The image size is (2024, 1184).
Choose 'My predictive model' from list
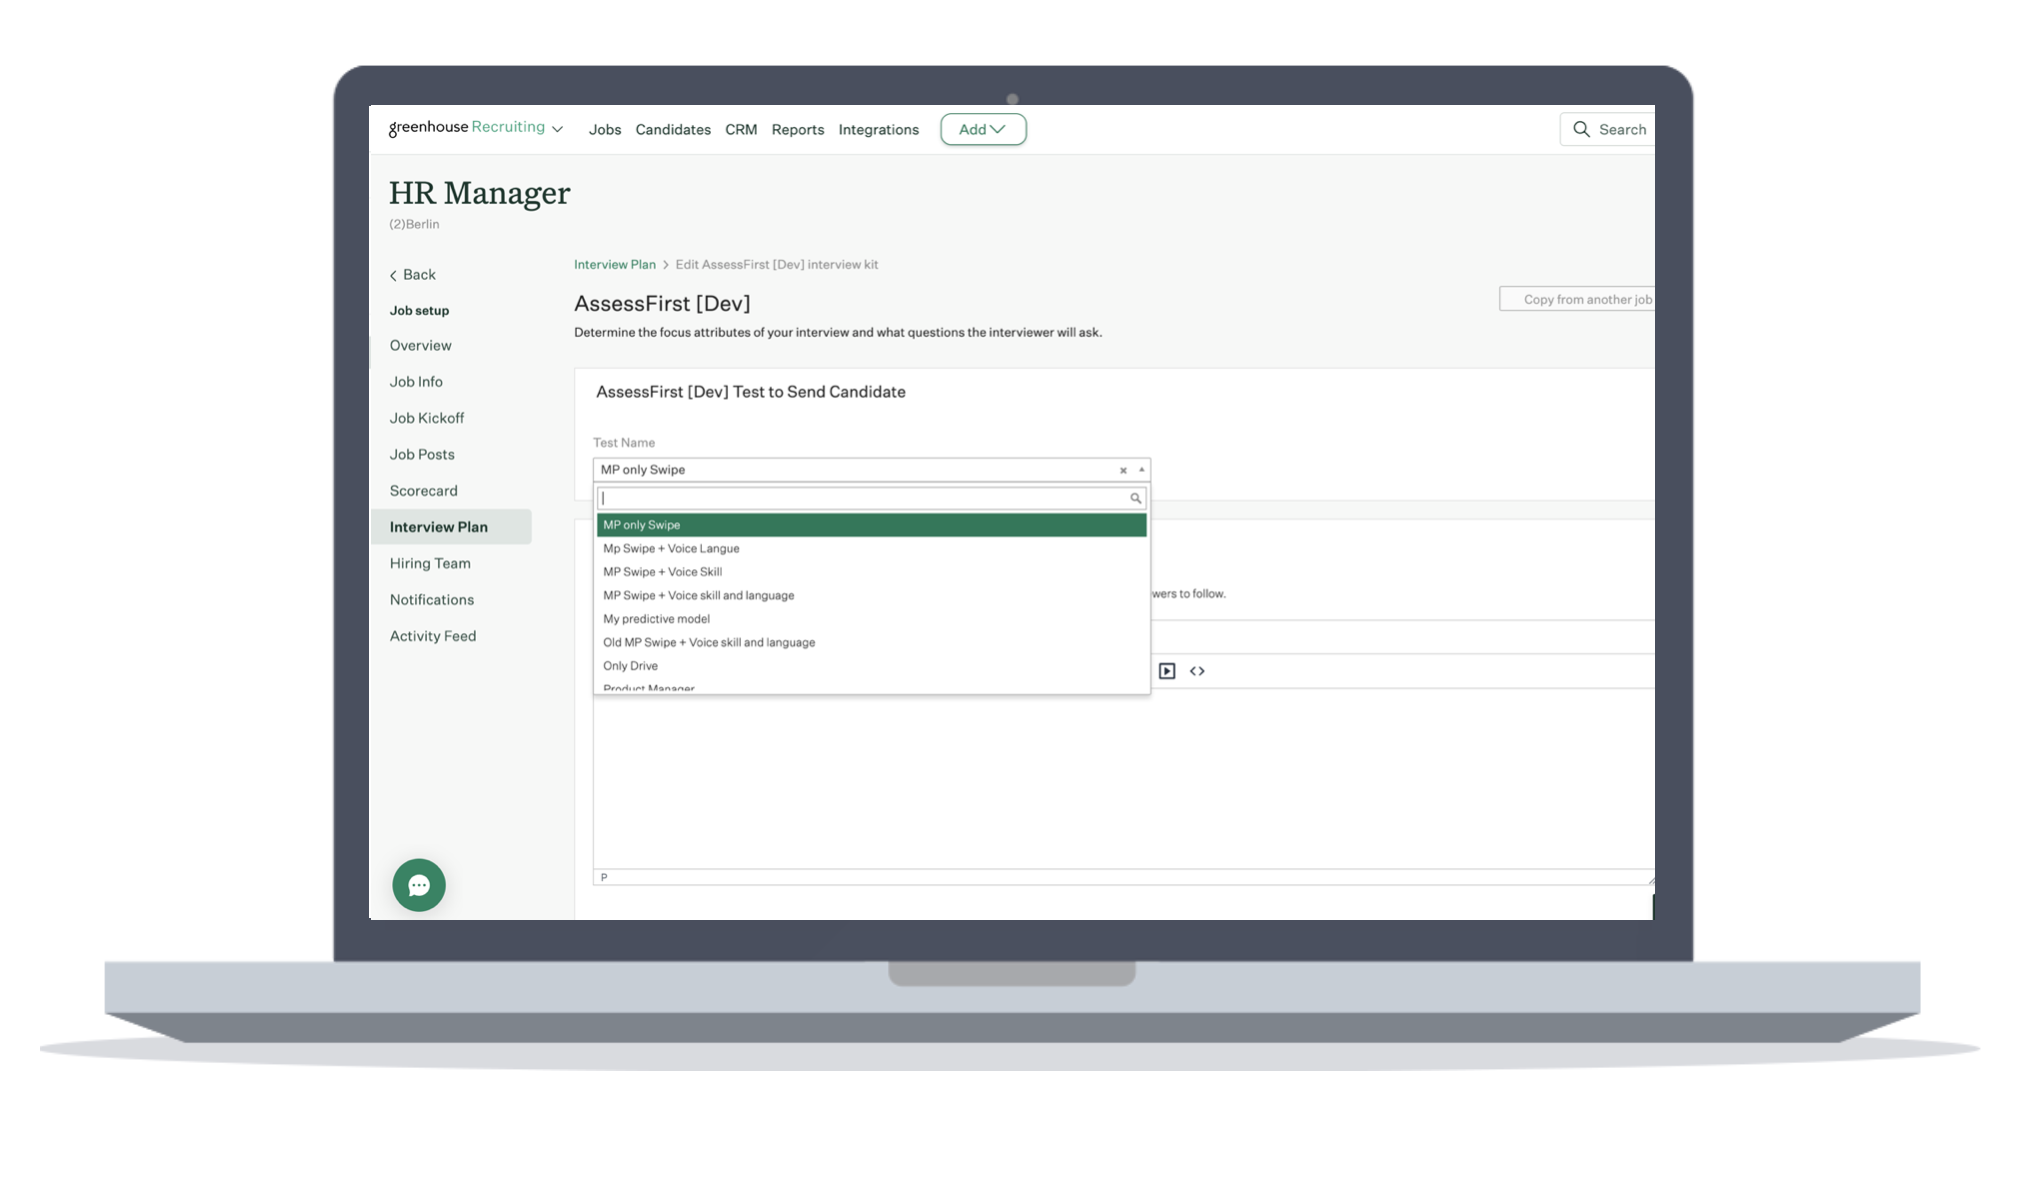point(656,619)
